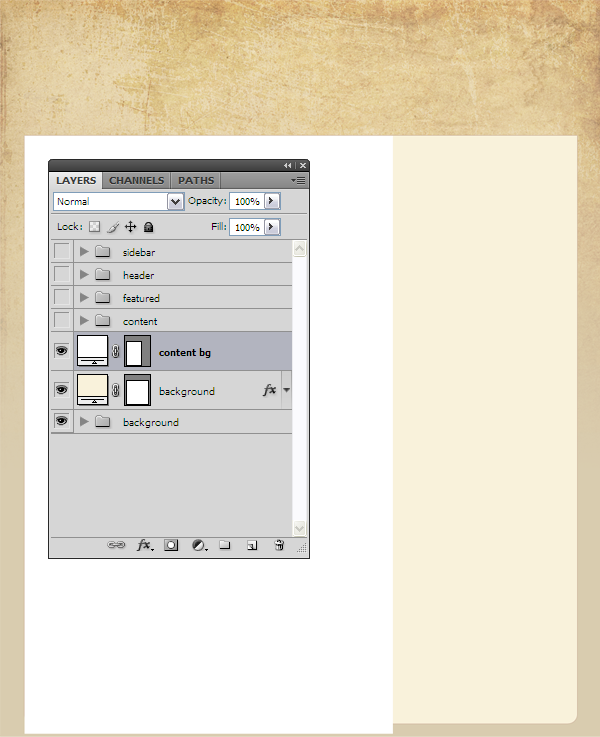Select the 'header' group name
The image size is (600, 737).
tap(138, 275)
